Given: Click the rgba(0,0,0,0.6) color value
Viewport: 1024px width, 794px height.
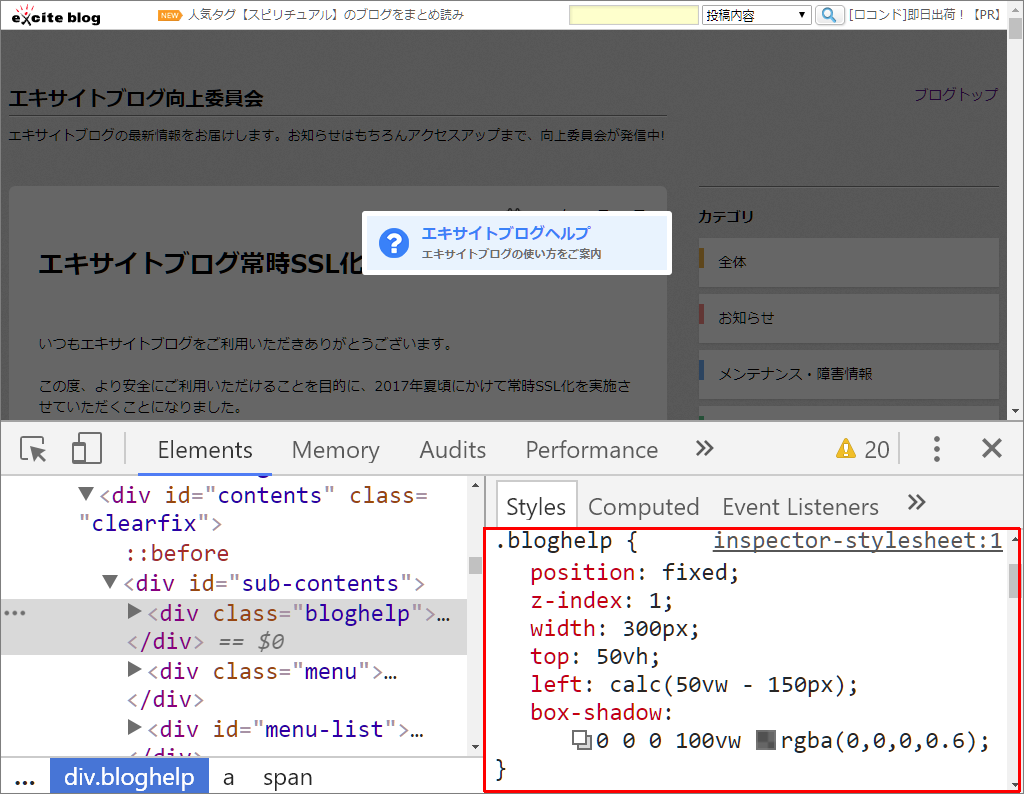Looking at the screenshot, I should [878, 740].
